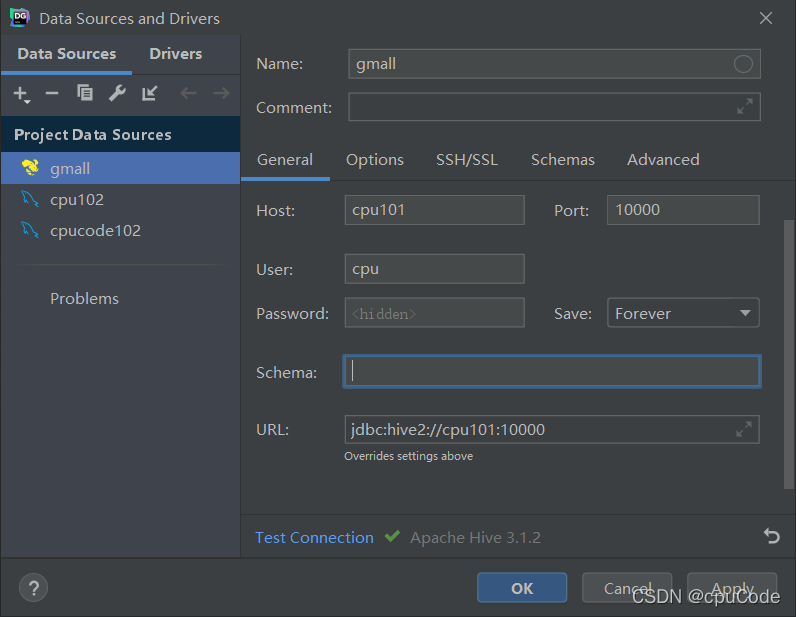Click the MySQL dolphin icon beside cpu102
The width and height of the screenshot is (796, 617).
[x=30, y=199]
